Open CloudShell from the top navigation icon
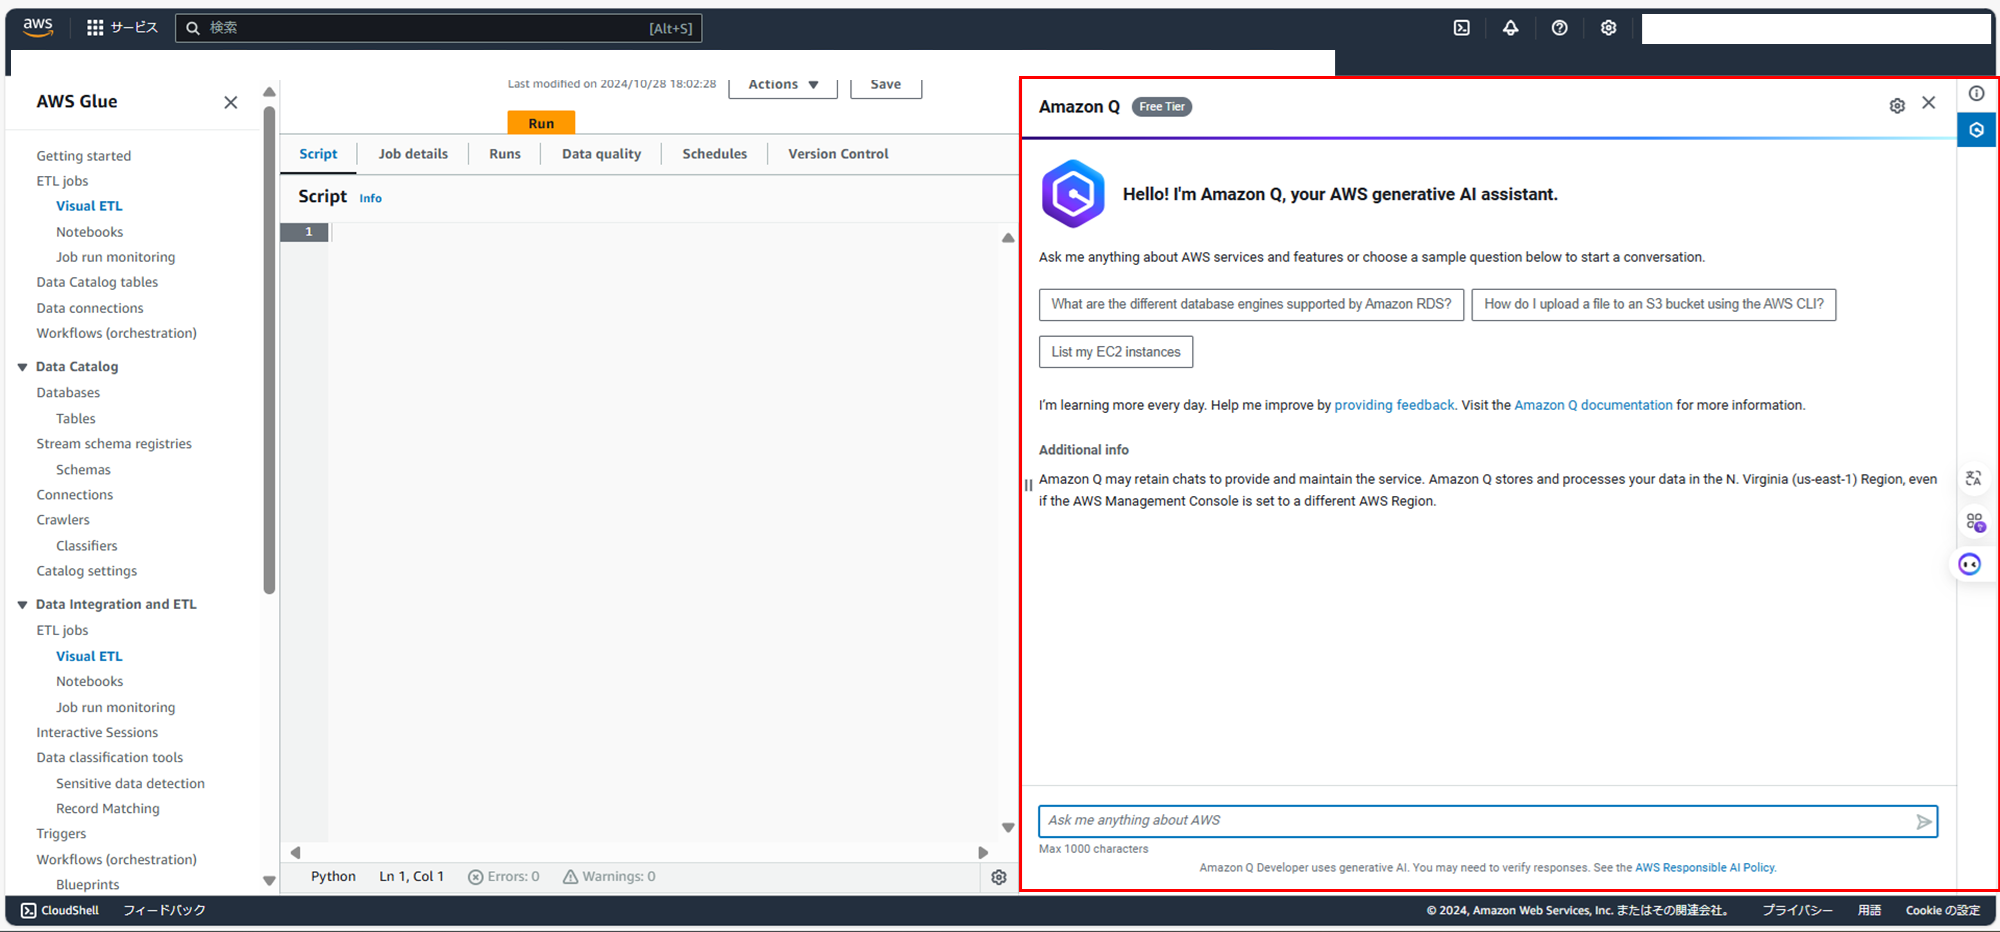 1462,28
